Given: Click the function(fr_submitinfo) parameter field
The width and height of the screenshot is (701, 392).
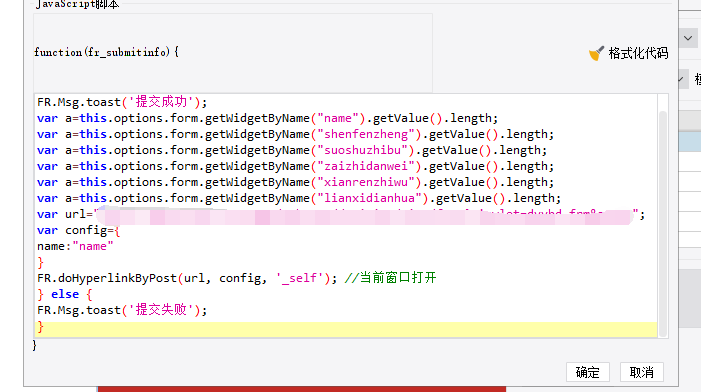Looking at the screenshot, I should pos(233,52).
